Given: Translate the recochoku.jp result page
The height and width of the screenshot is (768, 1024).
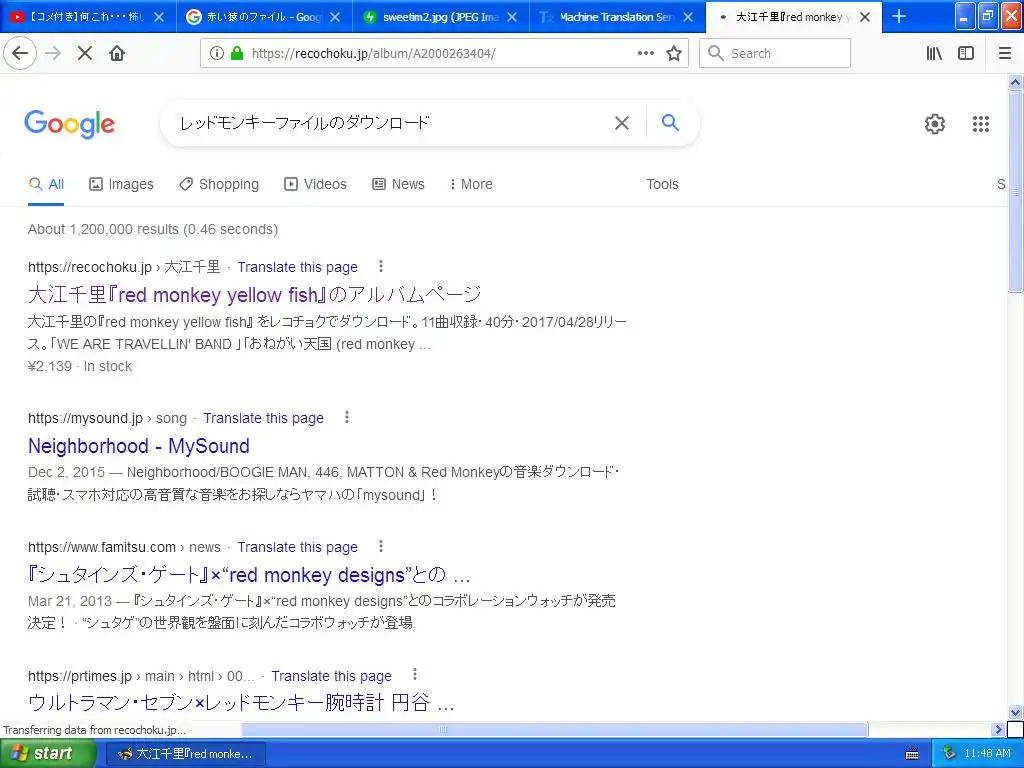Looking at the screenshot, I should [x=298, y=267].
